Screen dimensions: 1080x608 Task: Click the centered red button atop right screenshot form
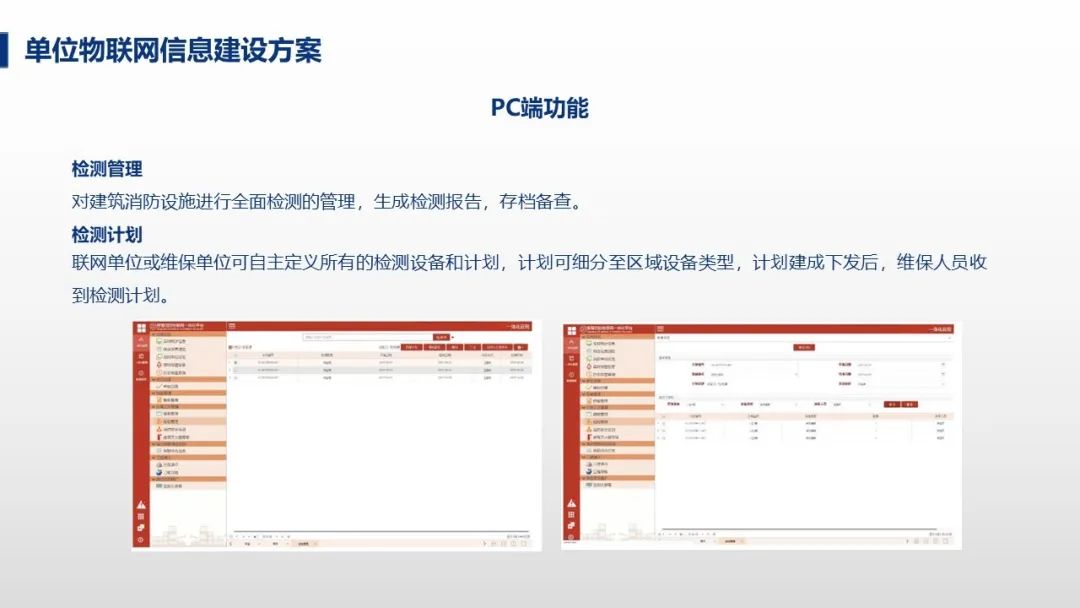coord(804,347)
